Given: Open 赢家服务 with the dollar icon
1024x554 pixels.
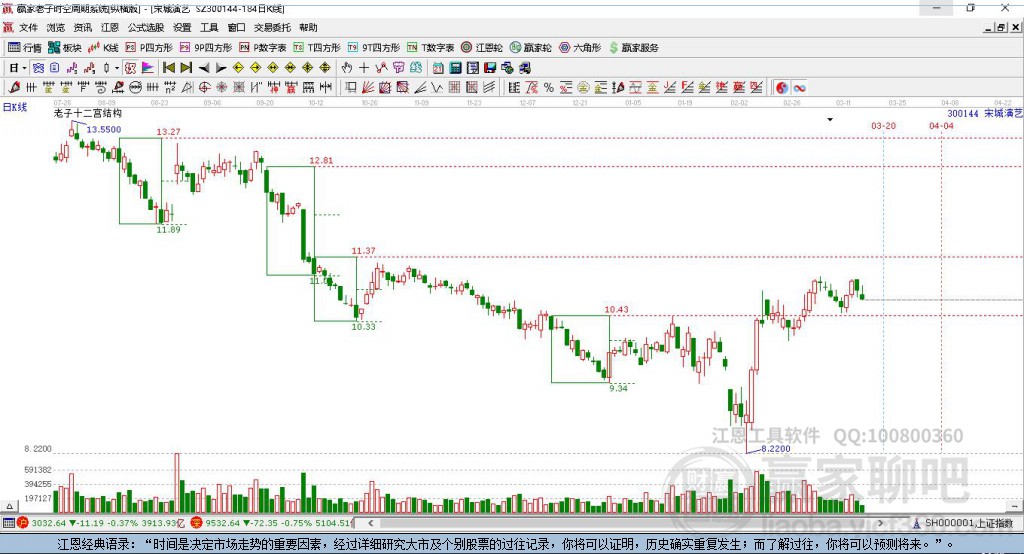Looking at the screenshot, I should [x=633, y=48].
